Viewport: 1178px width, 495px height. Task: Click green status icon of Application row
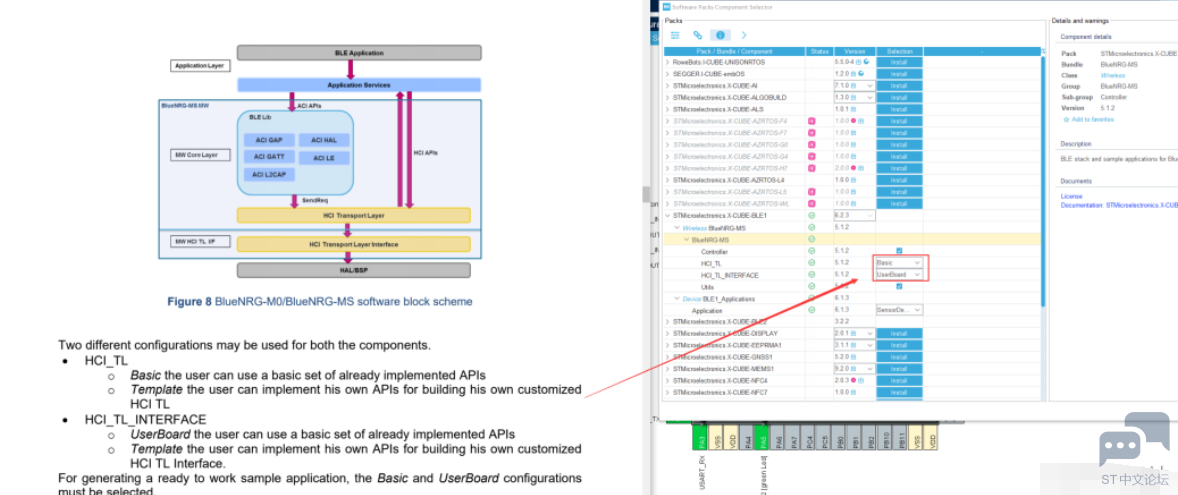pos(811,310)
